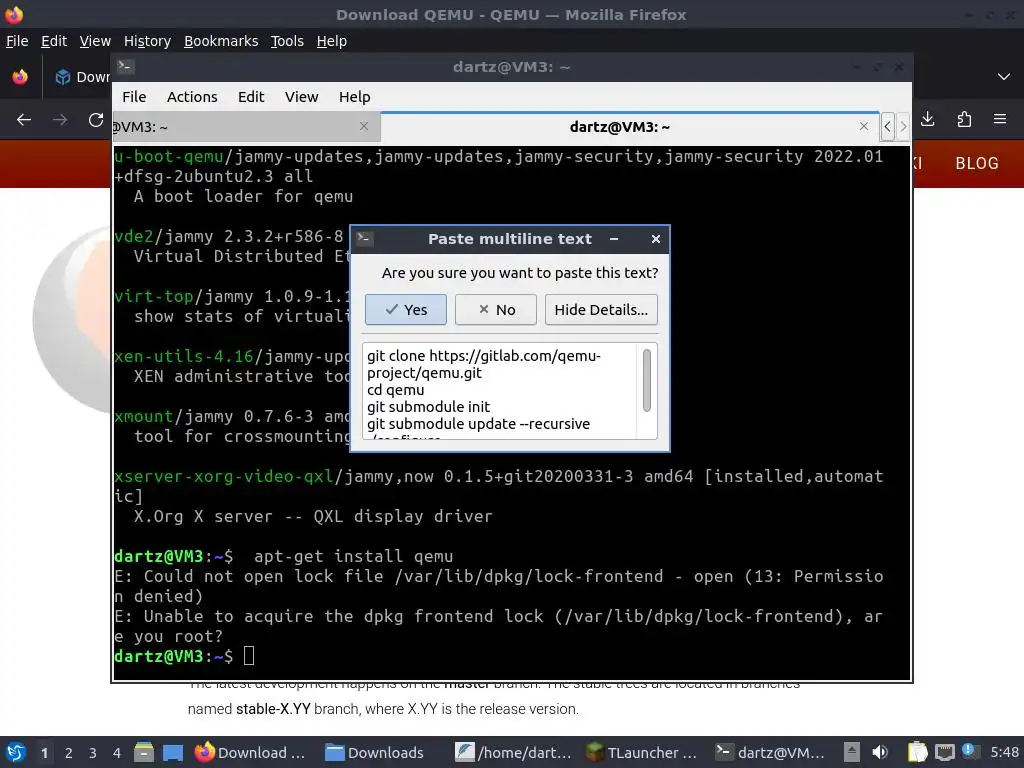The image size is (1024, 768).
Task: Open Firefox View icon in tab bar
Action: click(20, 77)
